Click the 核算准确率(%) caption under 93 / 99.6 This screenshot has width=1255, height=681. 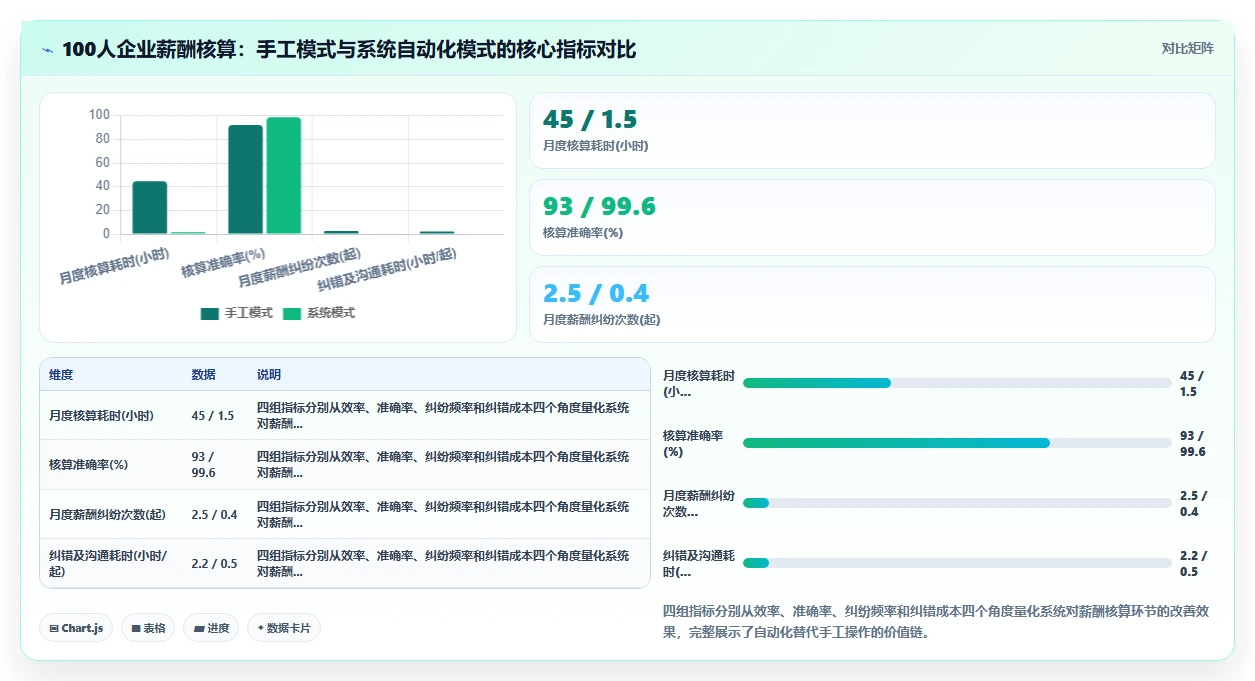click(x=583, y=233)
